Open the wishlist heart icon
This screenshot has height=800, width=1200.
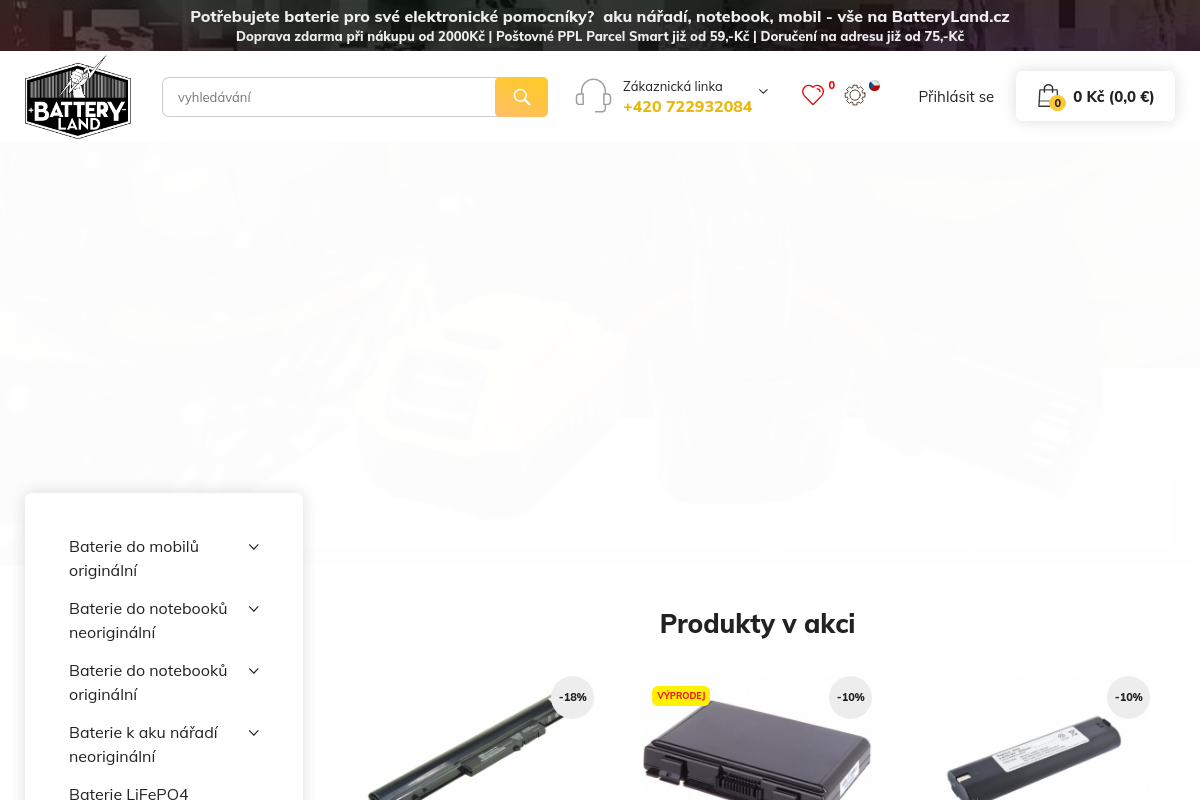click(x=813, y=95)
